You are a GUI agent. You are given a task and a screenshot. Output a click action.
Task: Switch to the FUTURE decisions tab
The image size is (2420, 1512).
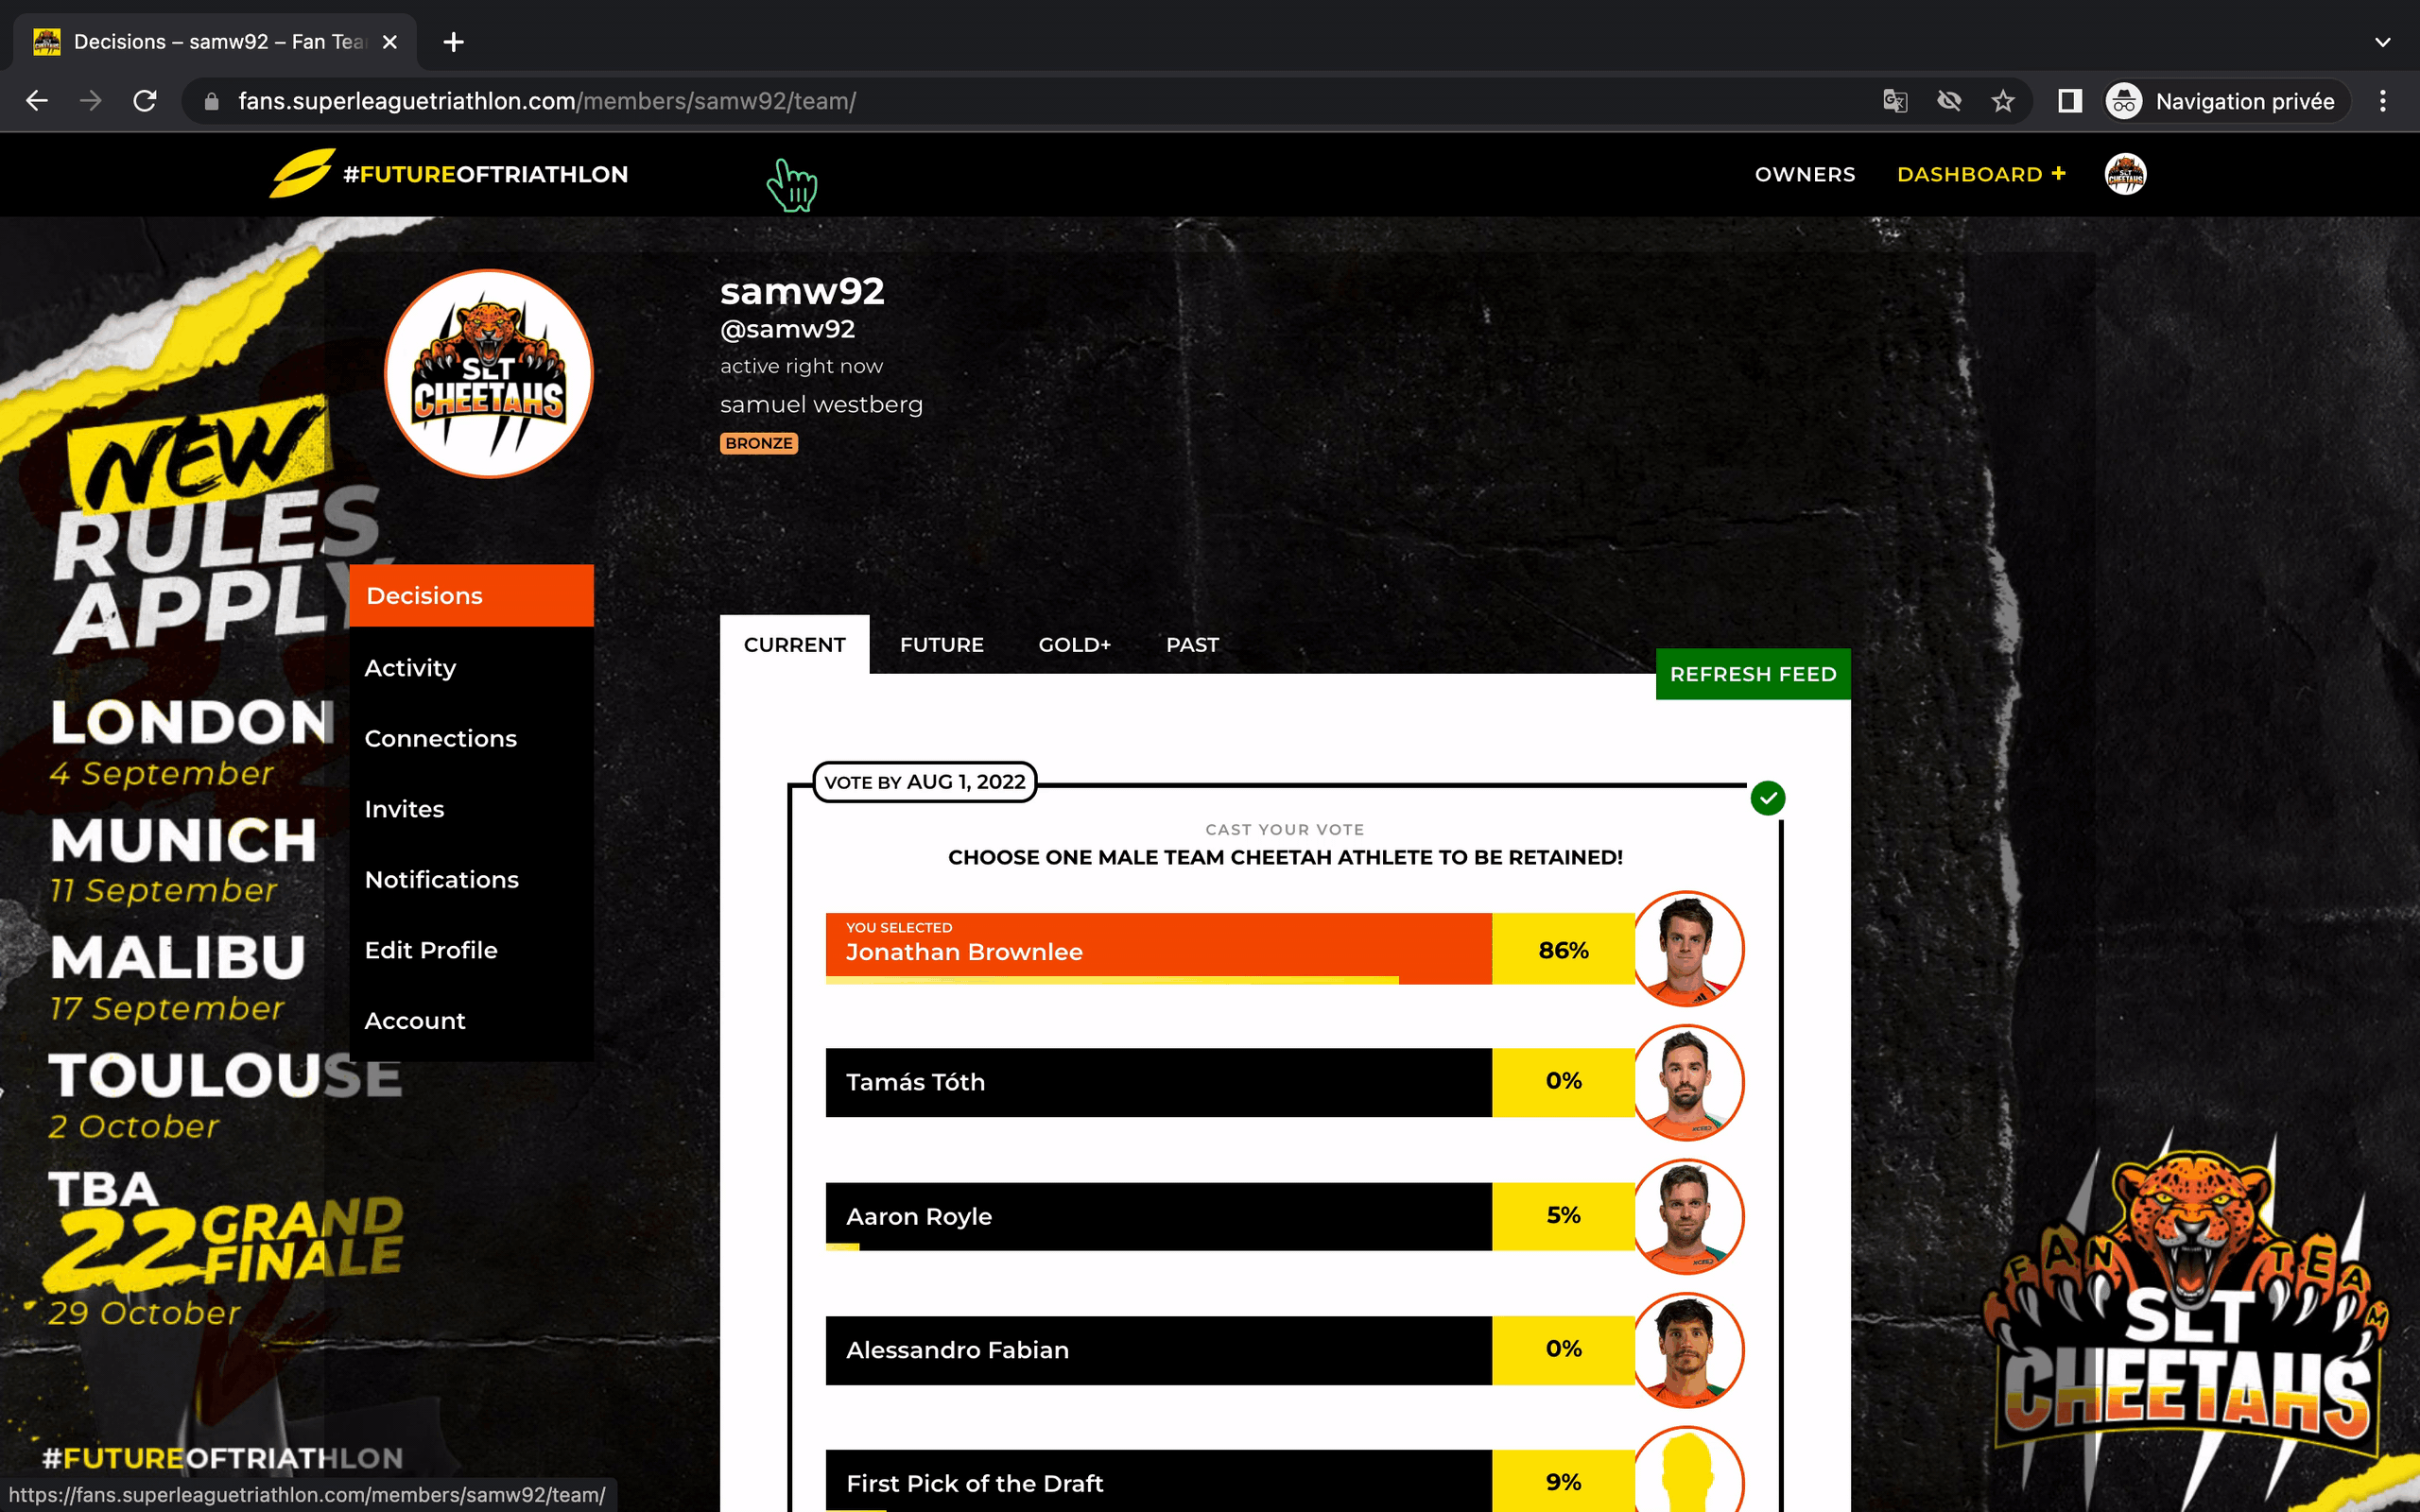pyautogui.click(x=942, y=645)
